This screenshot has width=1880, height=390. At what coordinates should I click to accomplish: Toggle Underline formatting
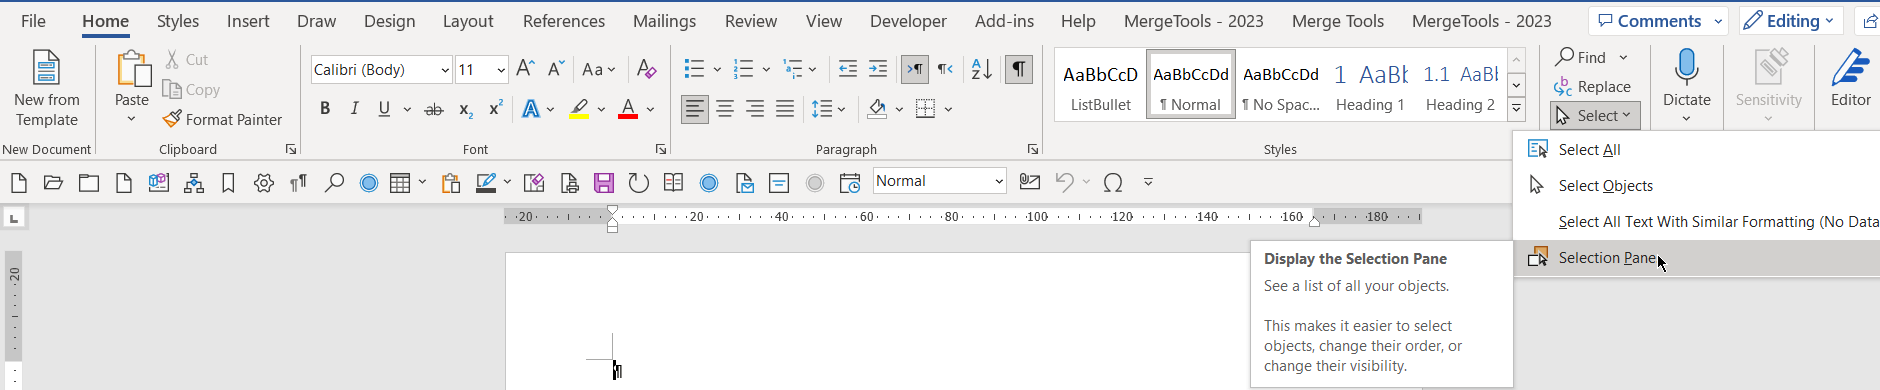(384, 109)
